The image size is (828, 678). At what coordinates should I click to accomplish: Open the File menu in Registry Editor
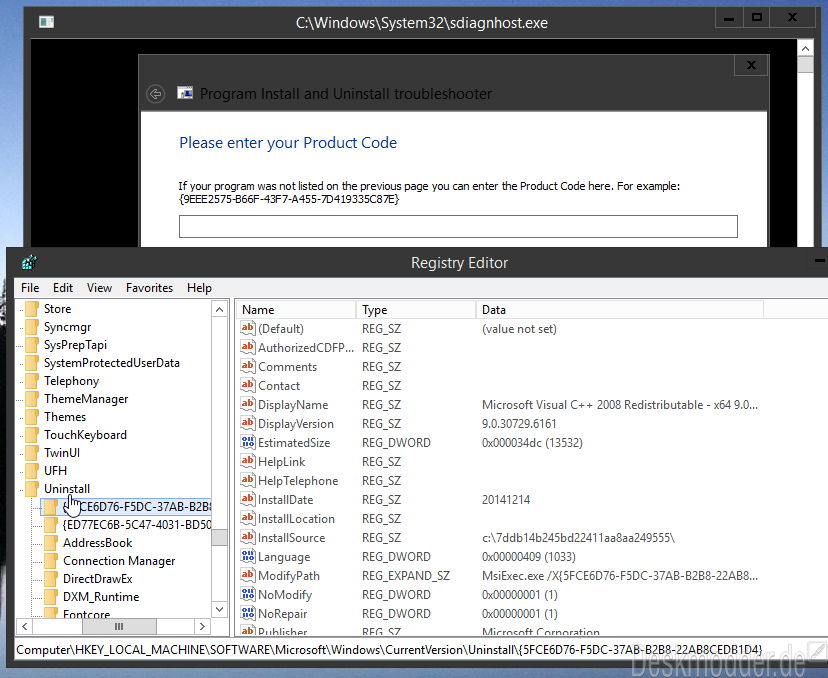click(30, 288)
